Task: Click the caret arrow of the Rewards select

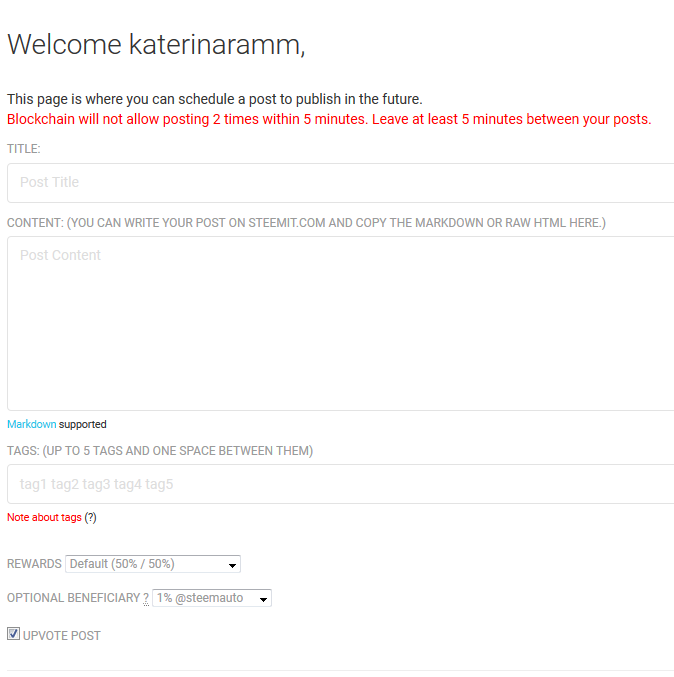Action: tap(232, 565)
